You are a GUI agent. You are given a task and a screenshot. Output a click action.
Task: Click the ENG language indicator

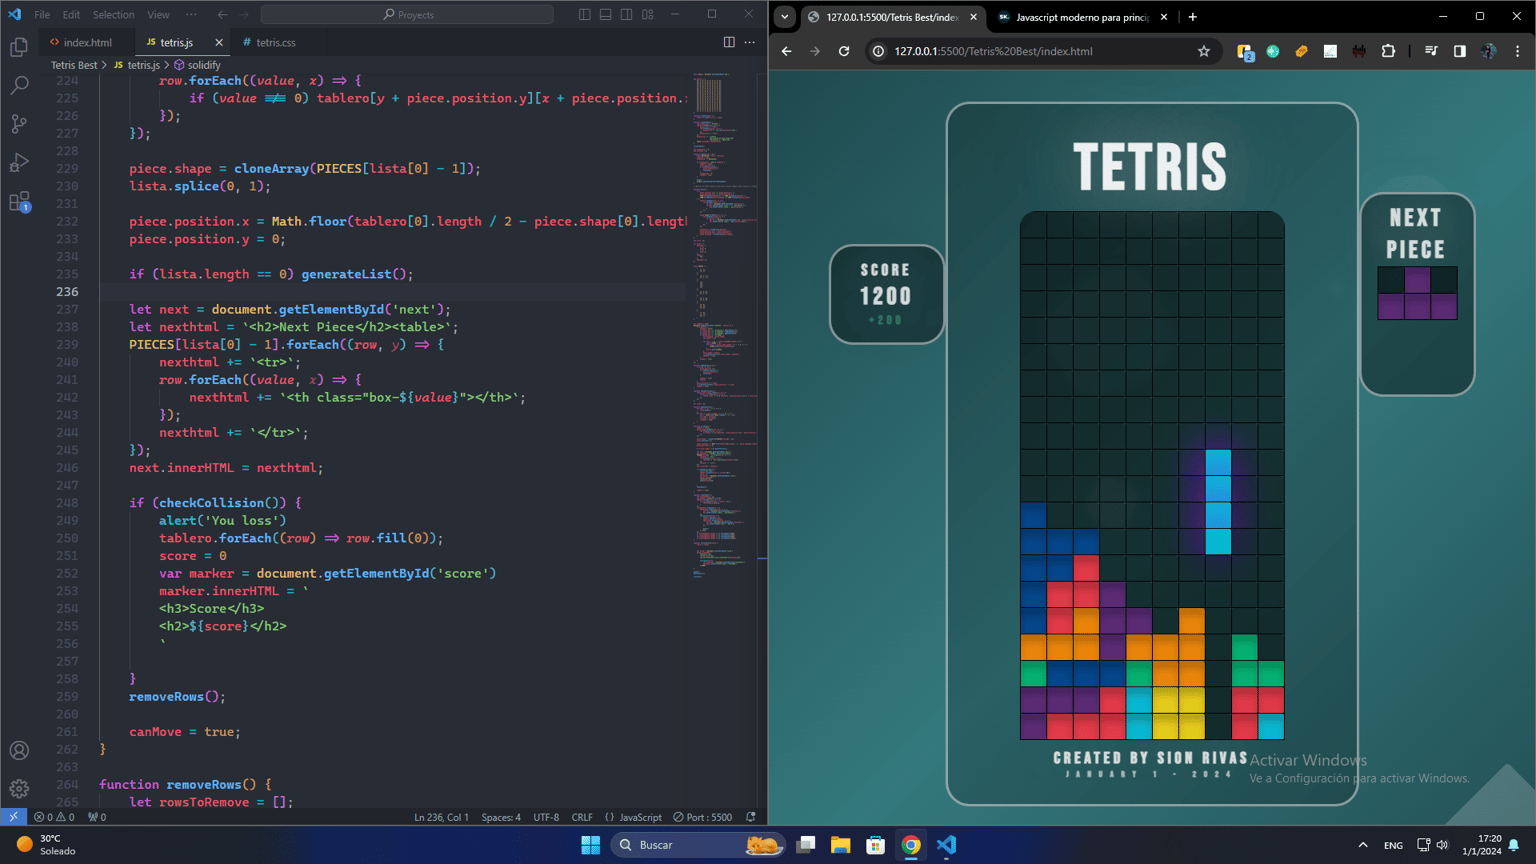[x=1393, y=845]
